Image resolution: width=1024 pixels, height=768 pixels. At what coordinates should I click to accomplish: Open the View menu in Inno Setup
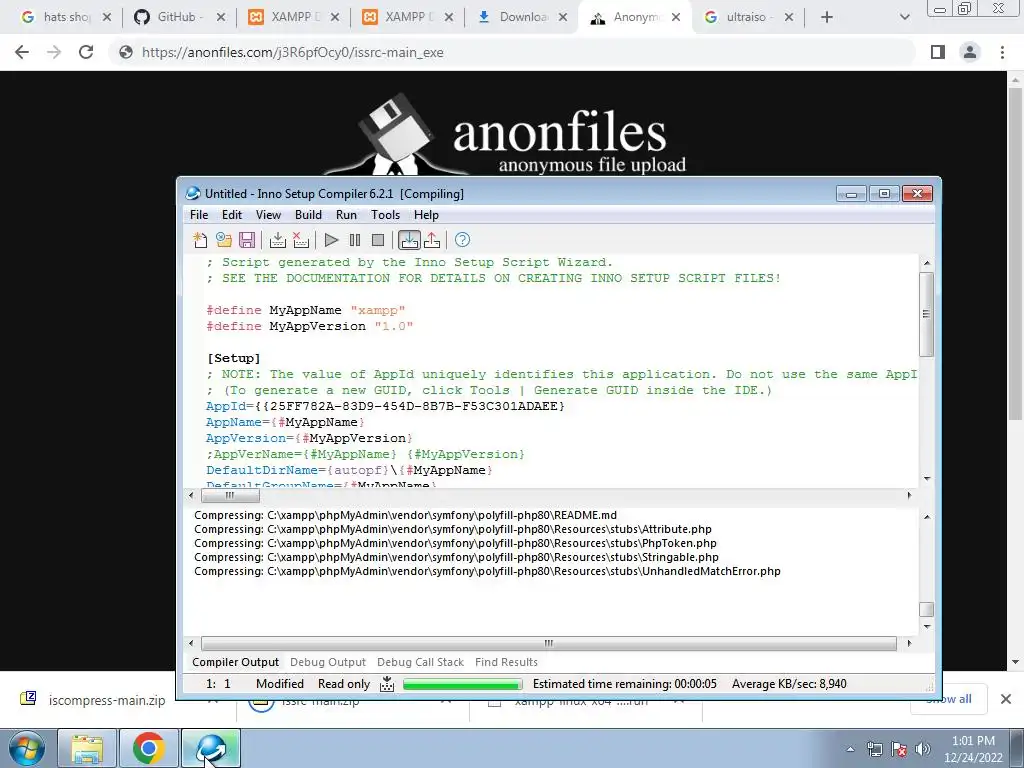[268, 215]
